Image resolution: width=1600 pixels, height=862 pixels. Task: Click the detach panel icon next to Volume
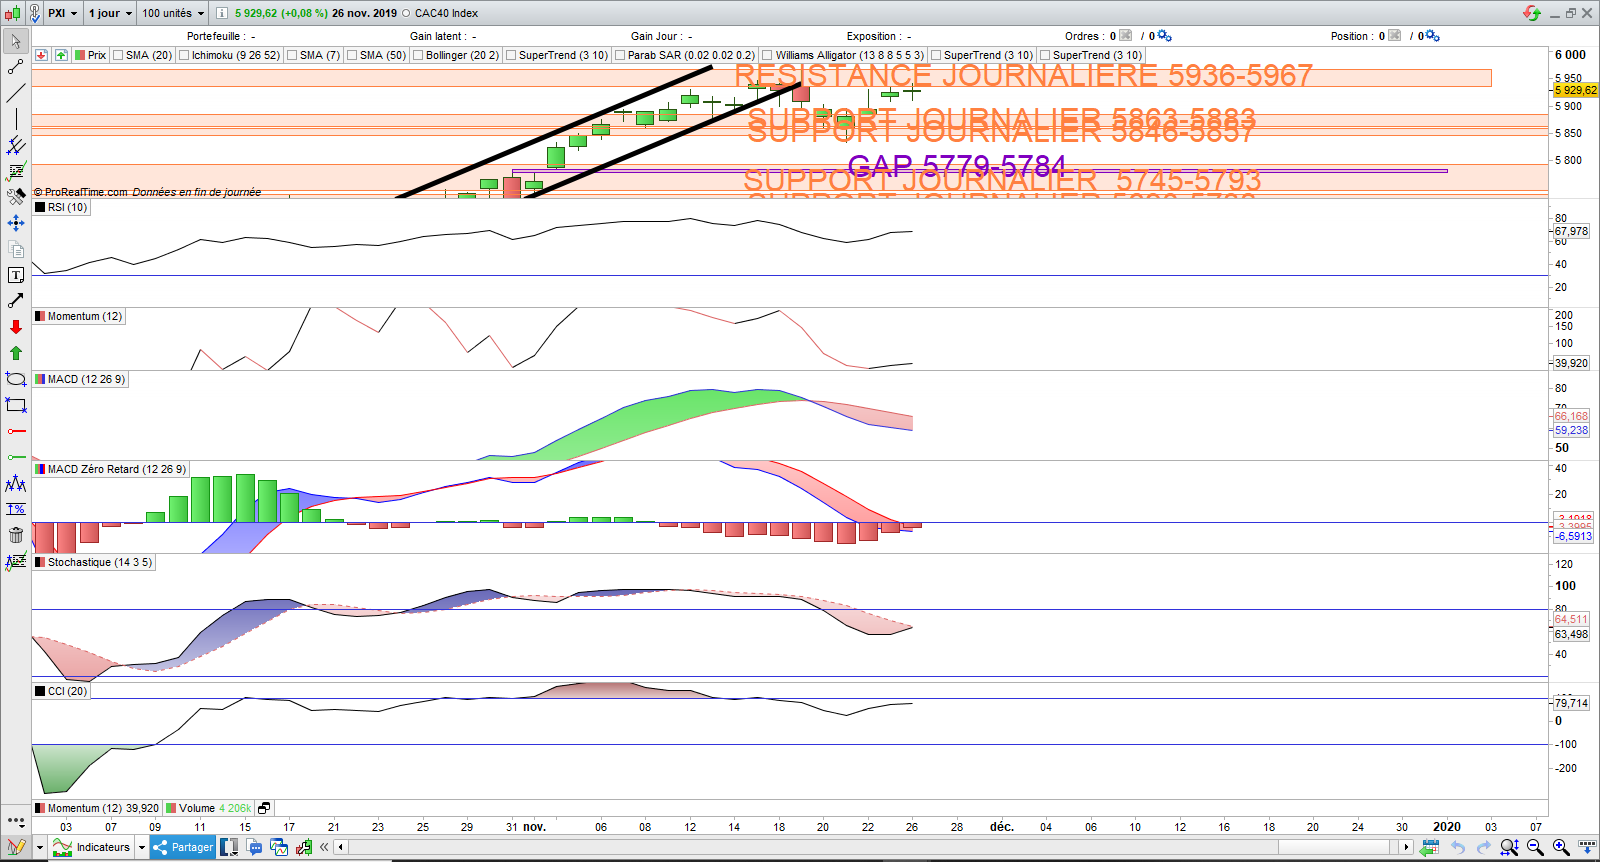point(264,808)
